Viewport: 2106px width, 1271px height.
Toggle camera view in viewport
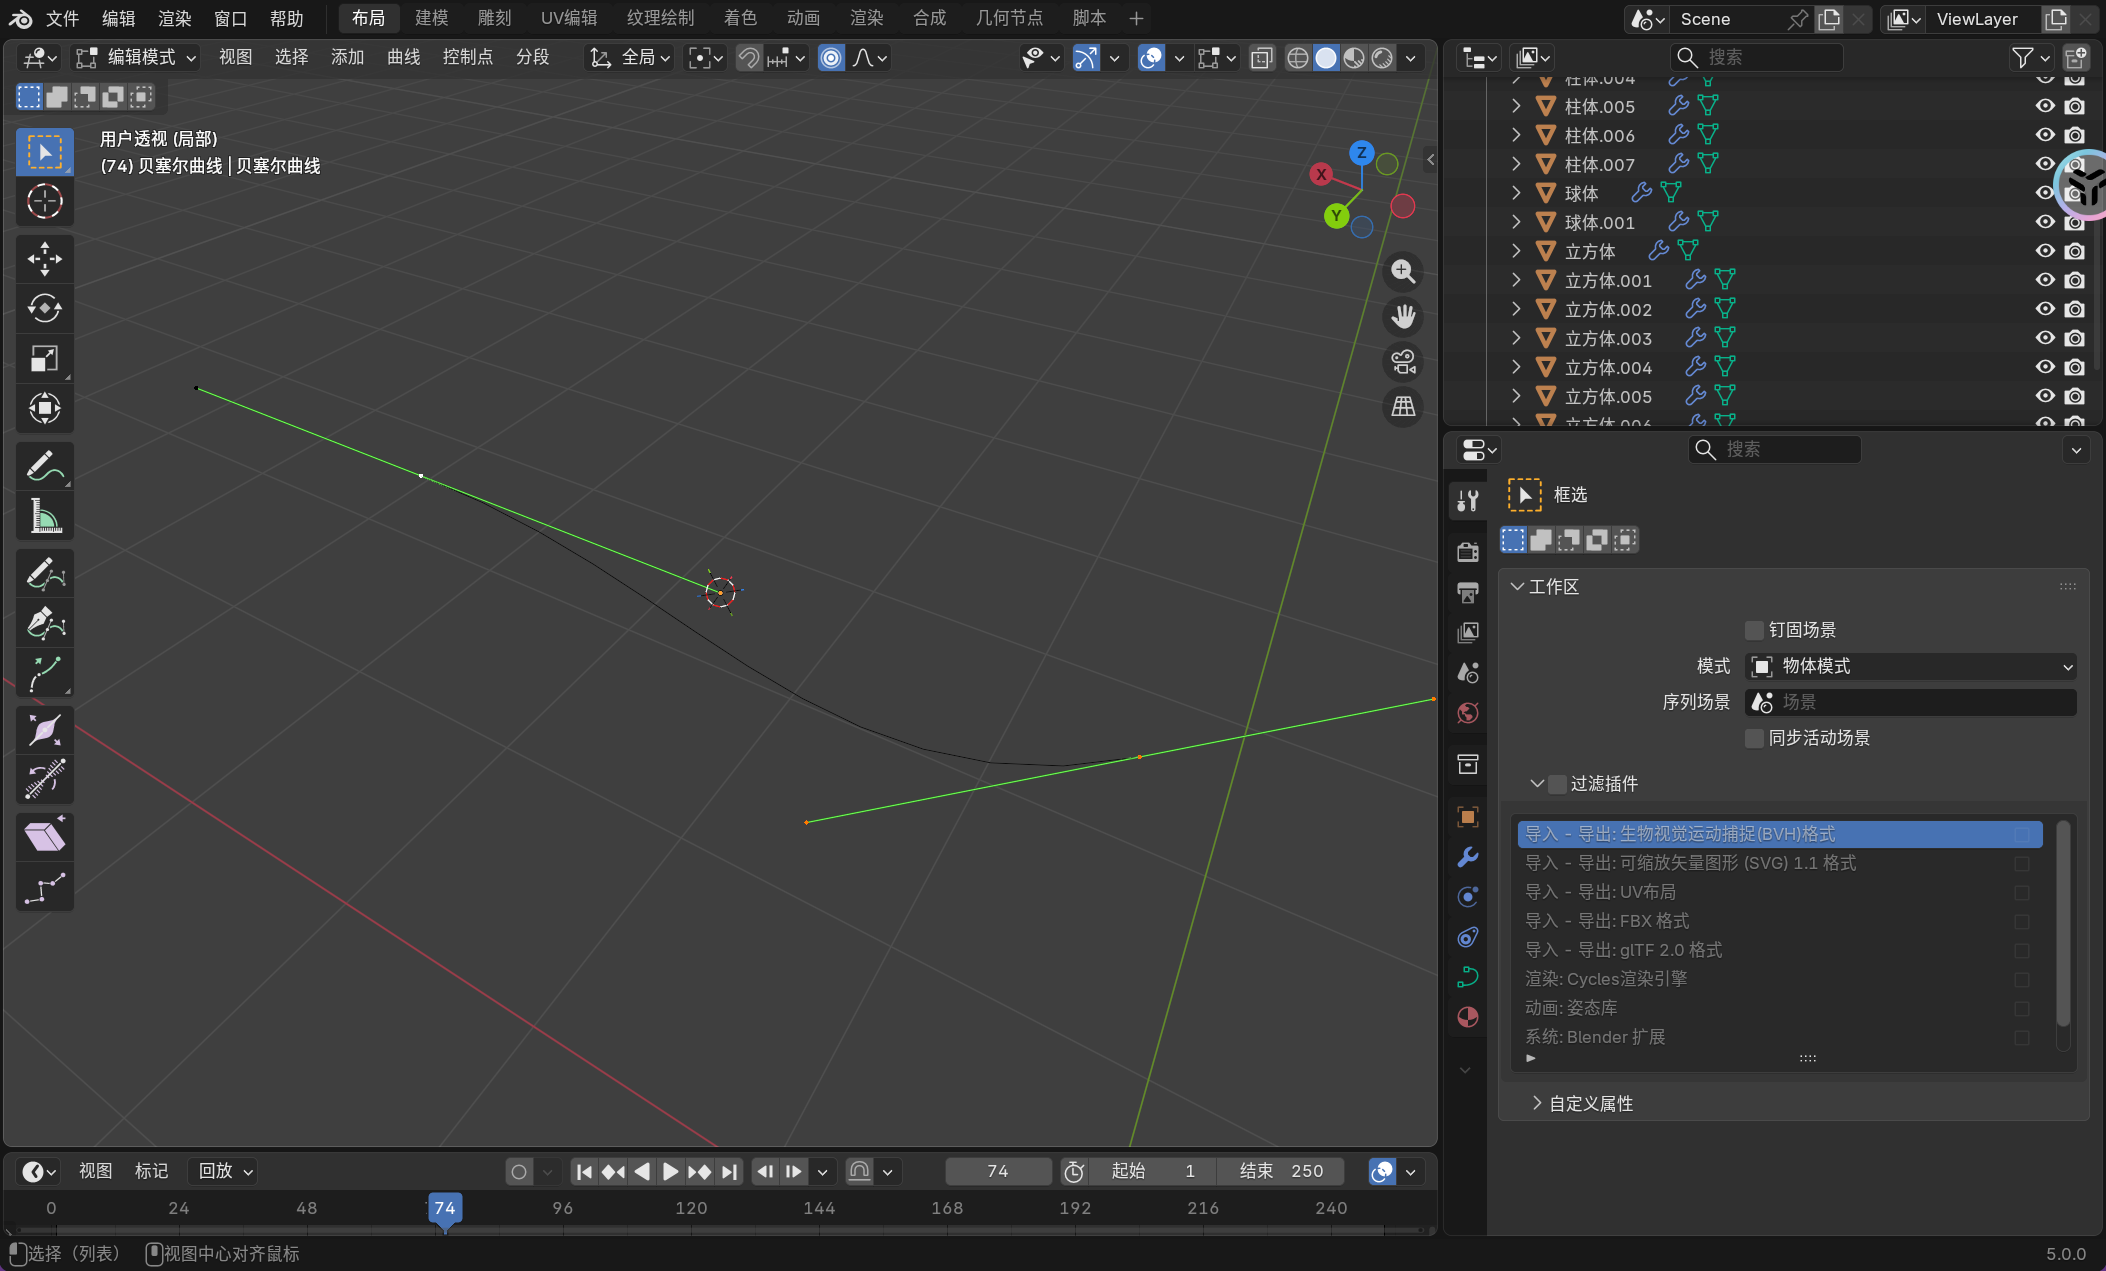tap(1403, 362)
